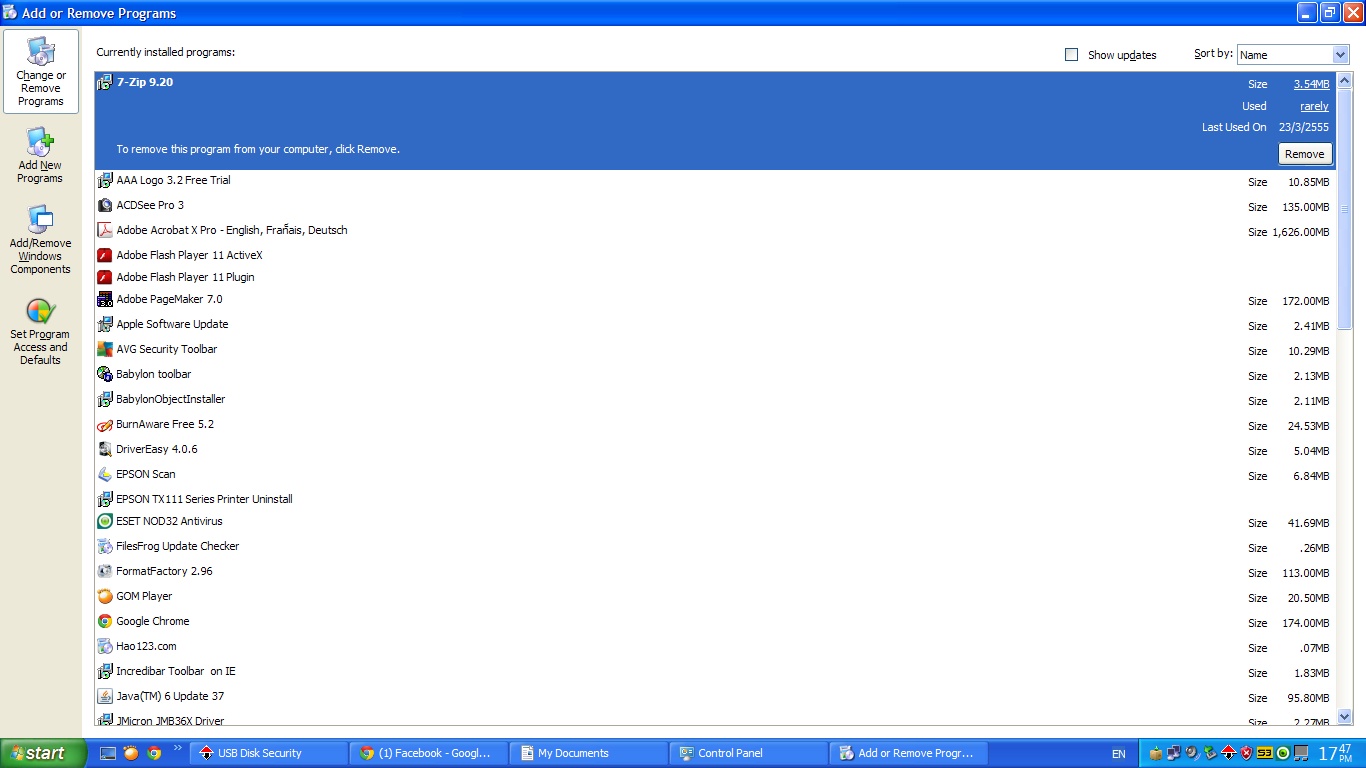
Task: Click Remove button for 7-Zip 9.20
Action: click(x=1305, y=154)
